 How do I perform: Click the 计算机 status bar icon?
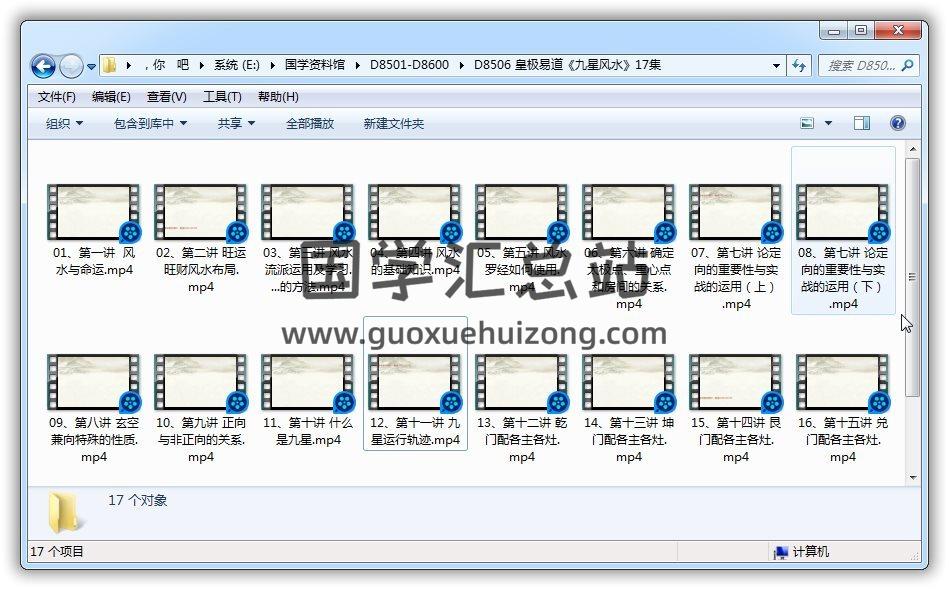pos(781,552)
